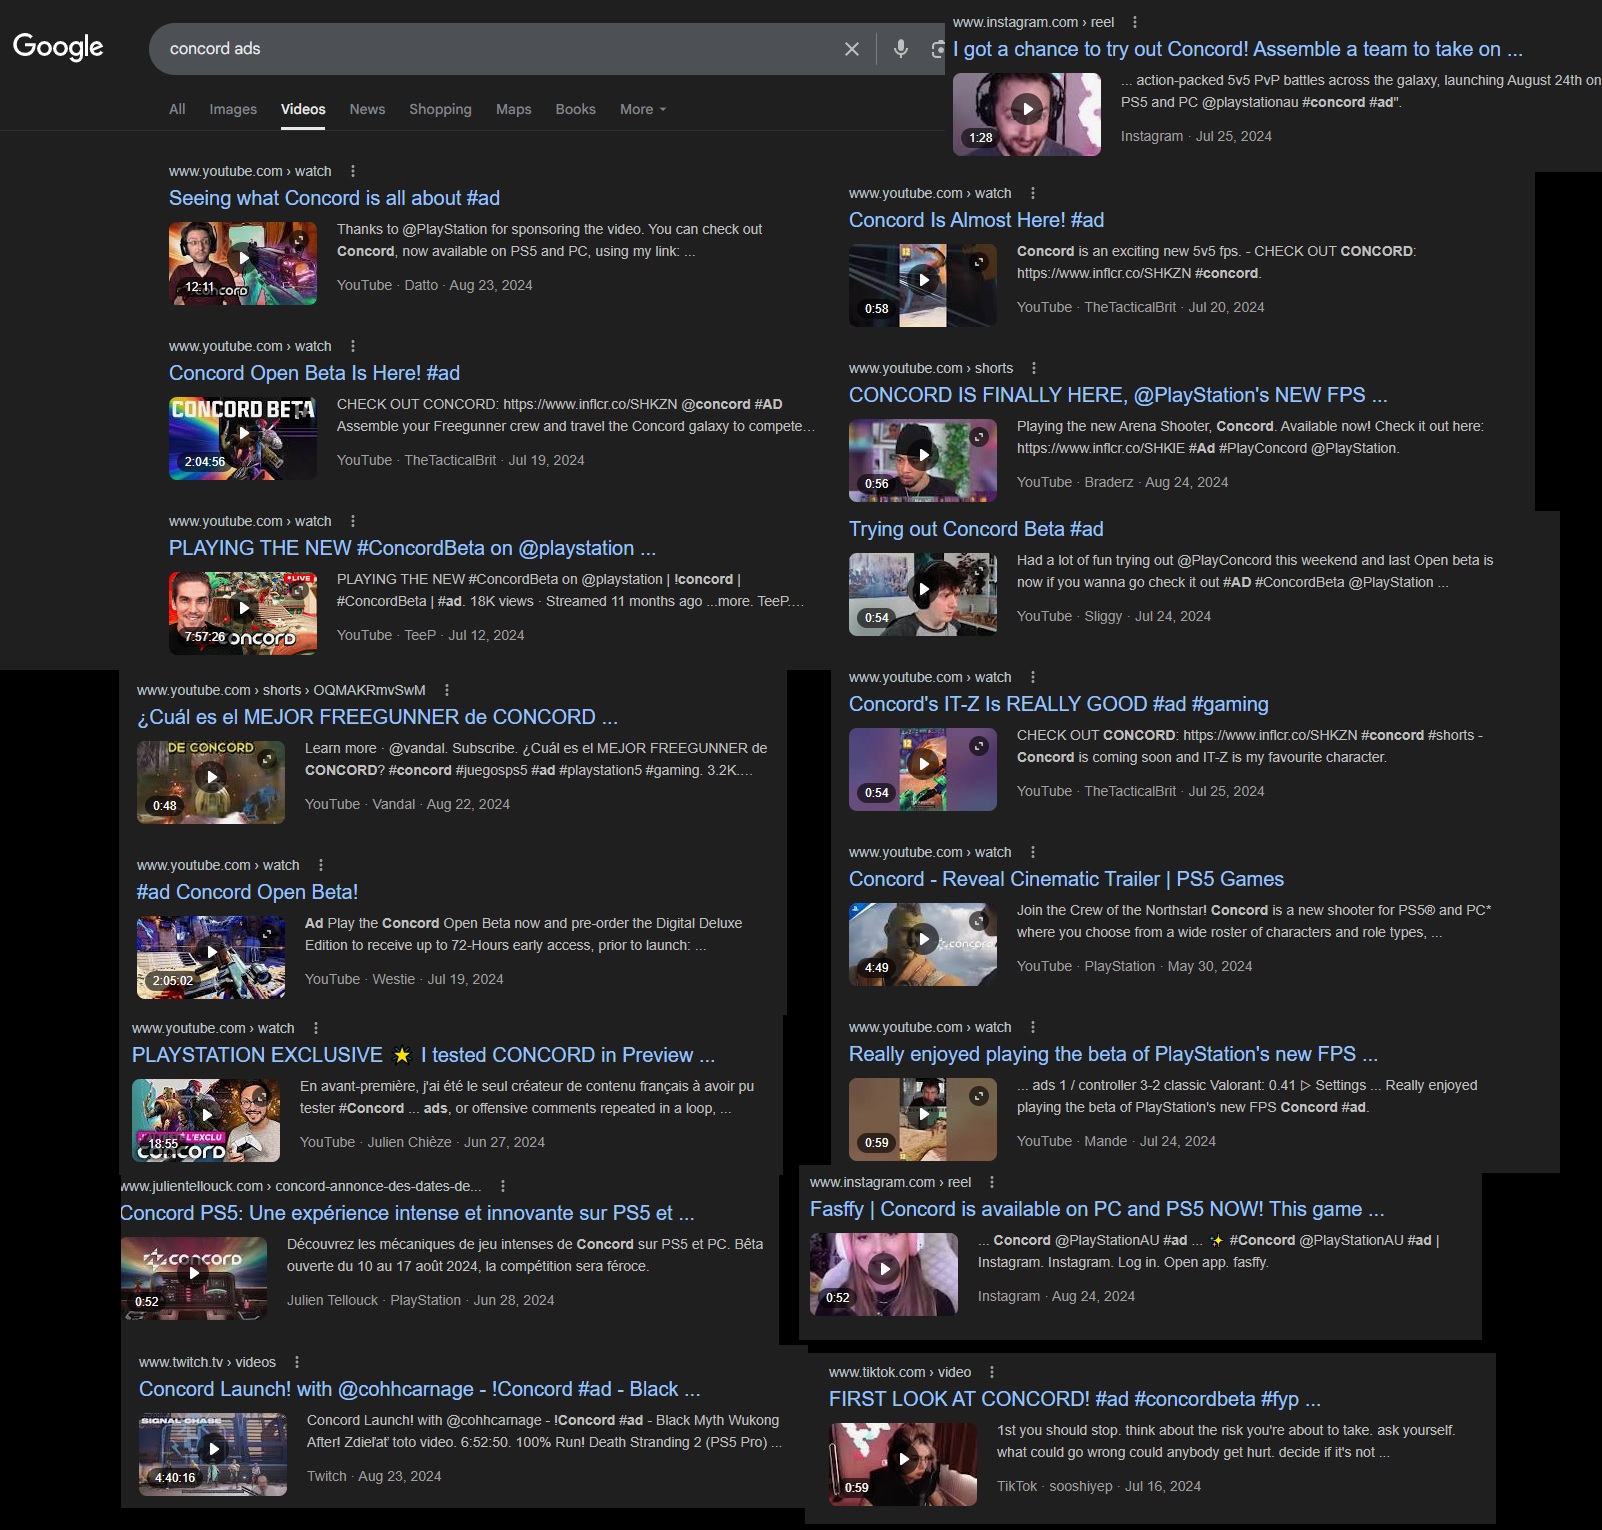Start voice search with microphone icon
1602x1530 pixels.
pos(901,49)
